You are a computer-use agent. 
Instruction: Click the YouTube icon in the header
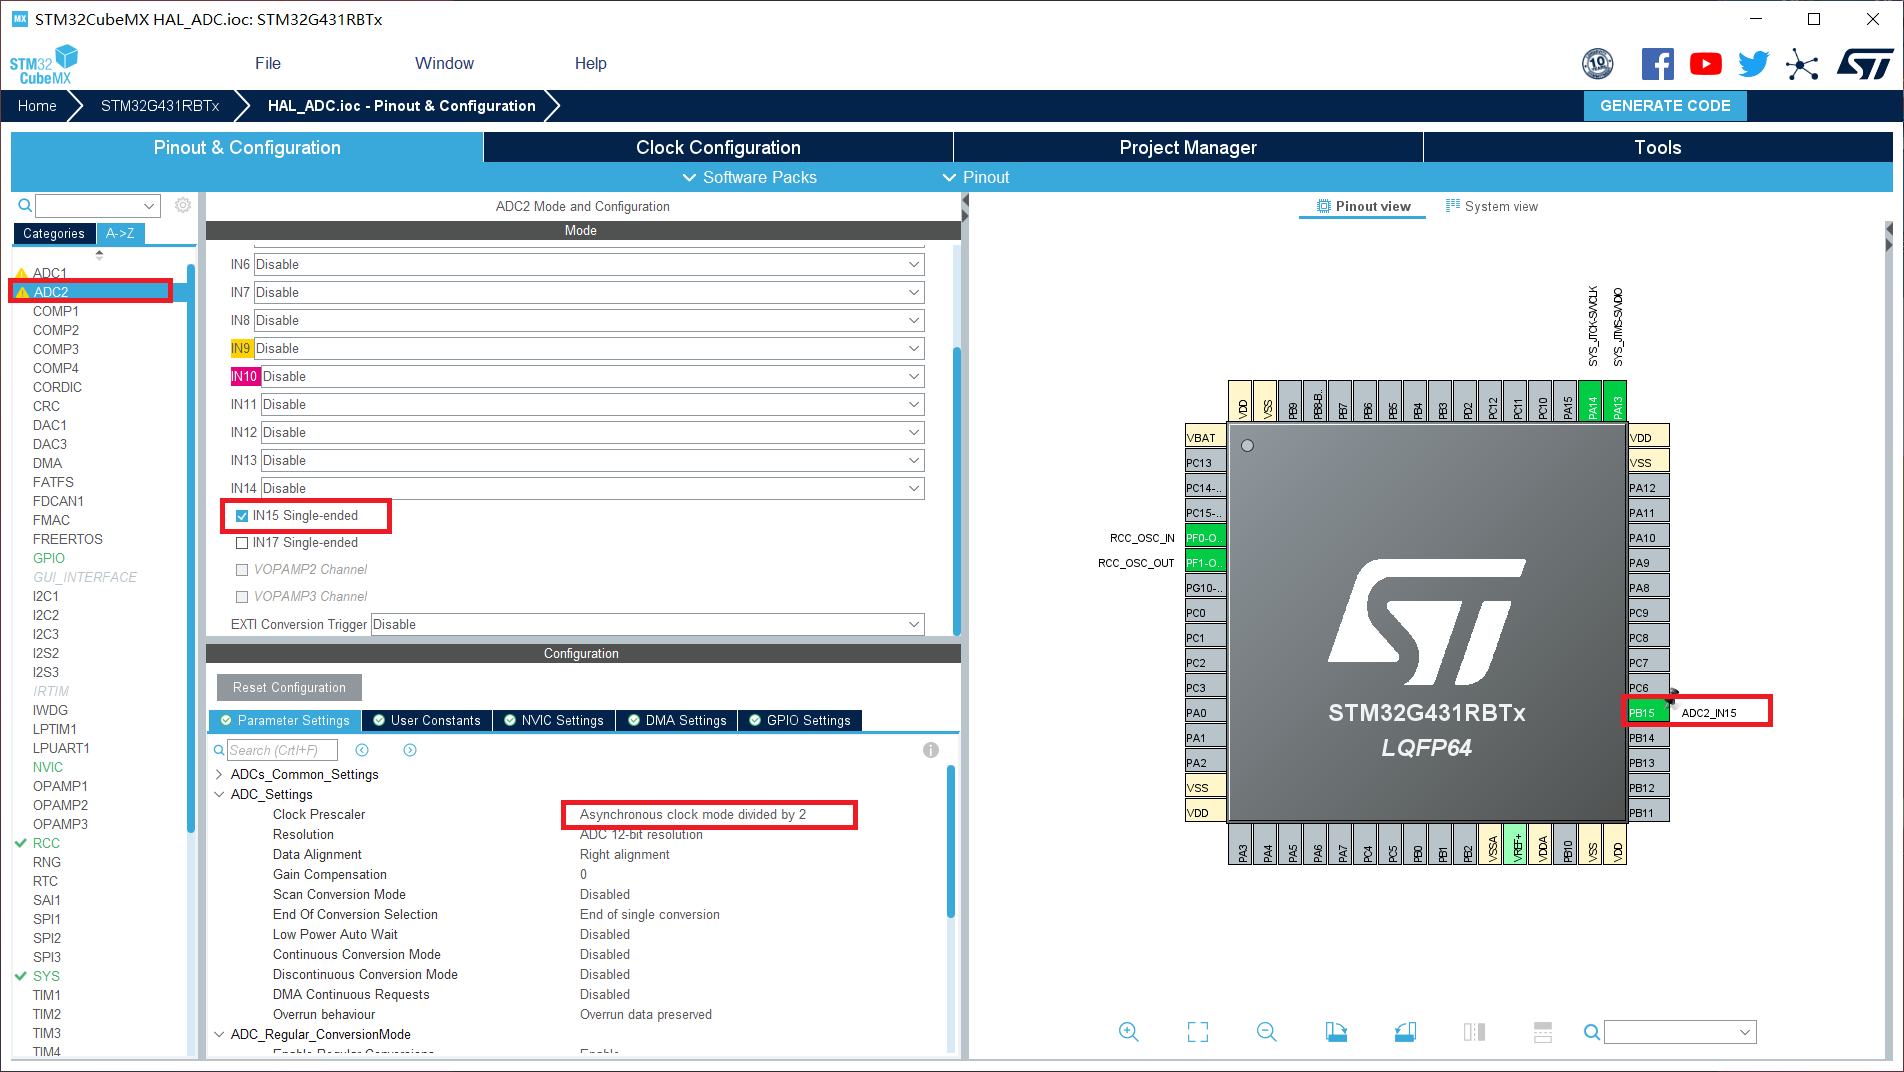click(1705, 63)
